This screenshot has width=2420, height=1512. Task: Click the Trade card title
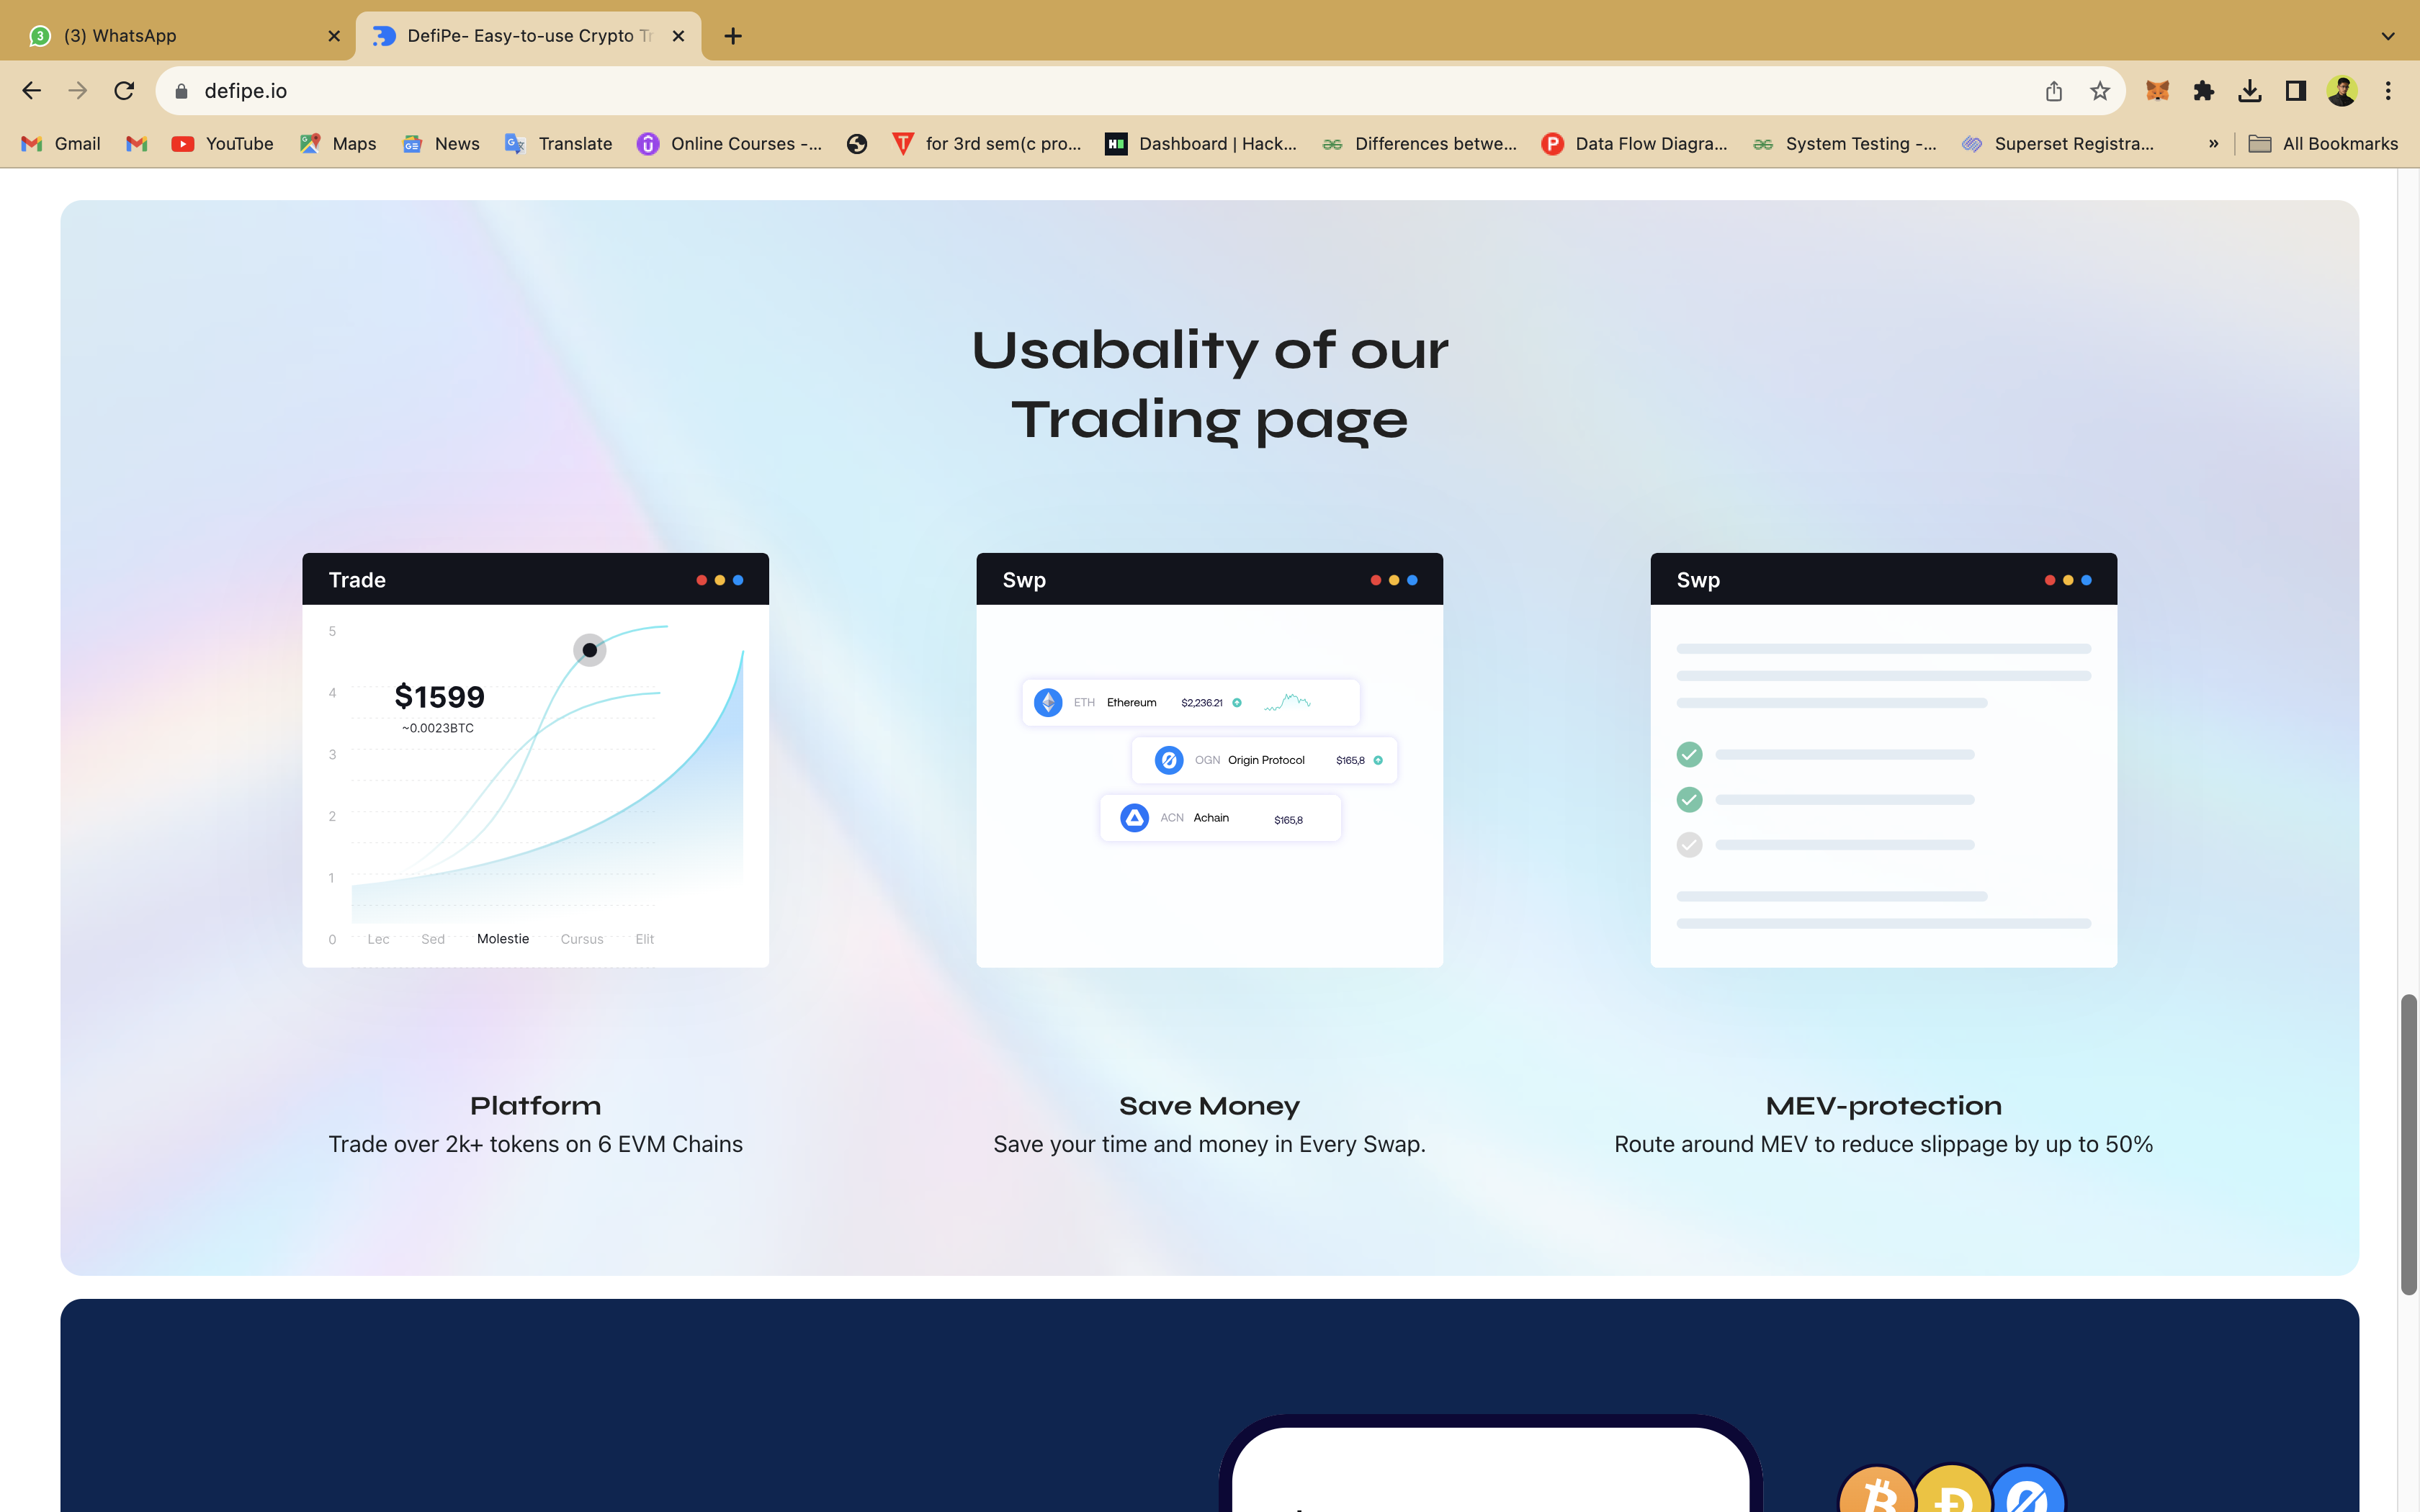(357, 580)
